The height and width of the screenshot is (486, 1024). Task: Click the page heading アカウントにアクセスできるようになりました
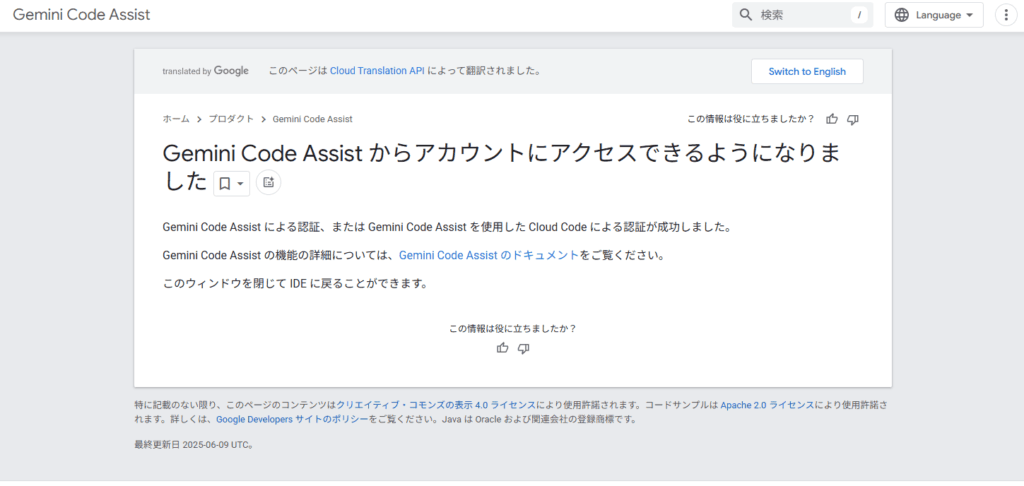point(500,167)
